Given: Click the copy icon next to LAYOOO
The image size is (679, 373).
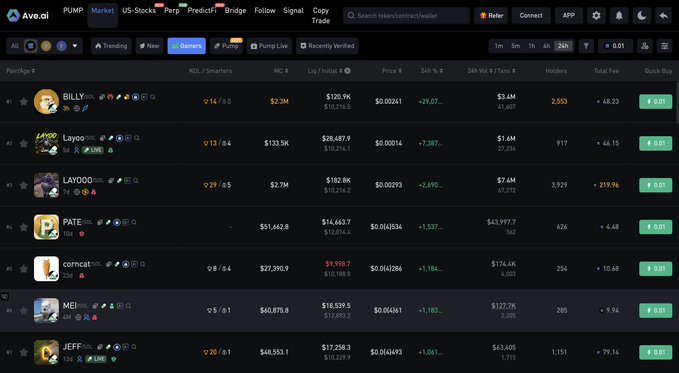Looking at the screenshot, I should click(x=111, y=180).
